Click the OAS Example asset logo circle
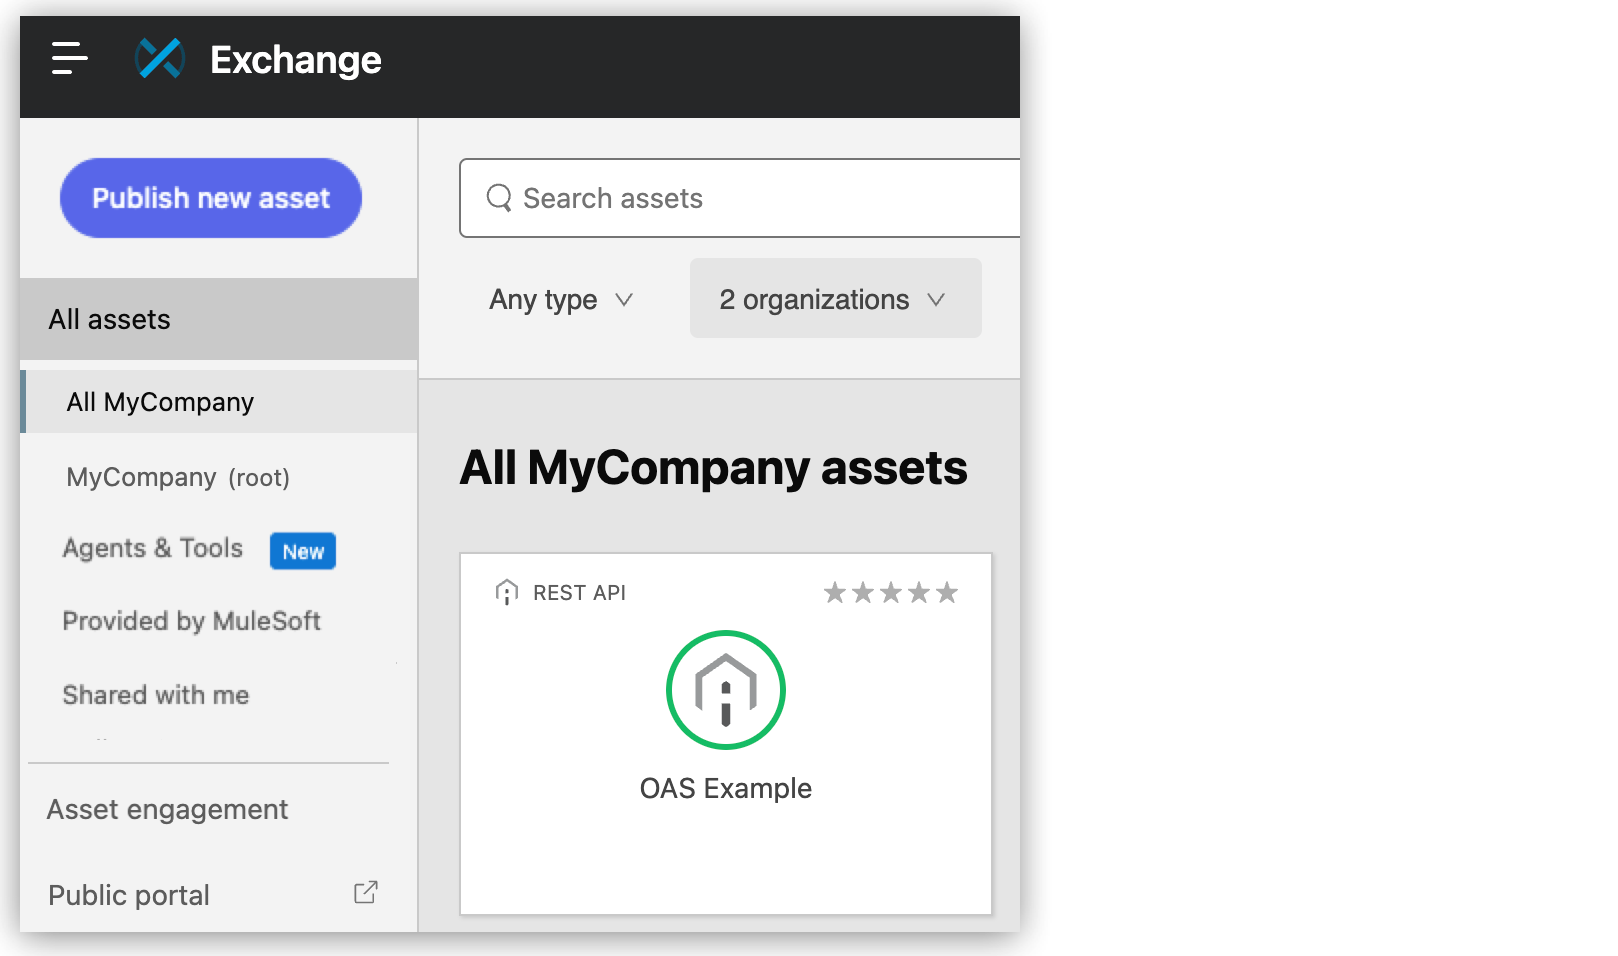The image size is (1618, 956). click(x=726, y=690)
